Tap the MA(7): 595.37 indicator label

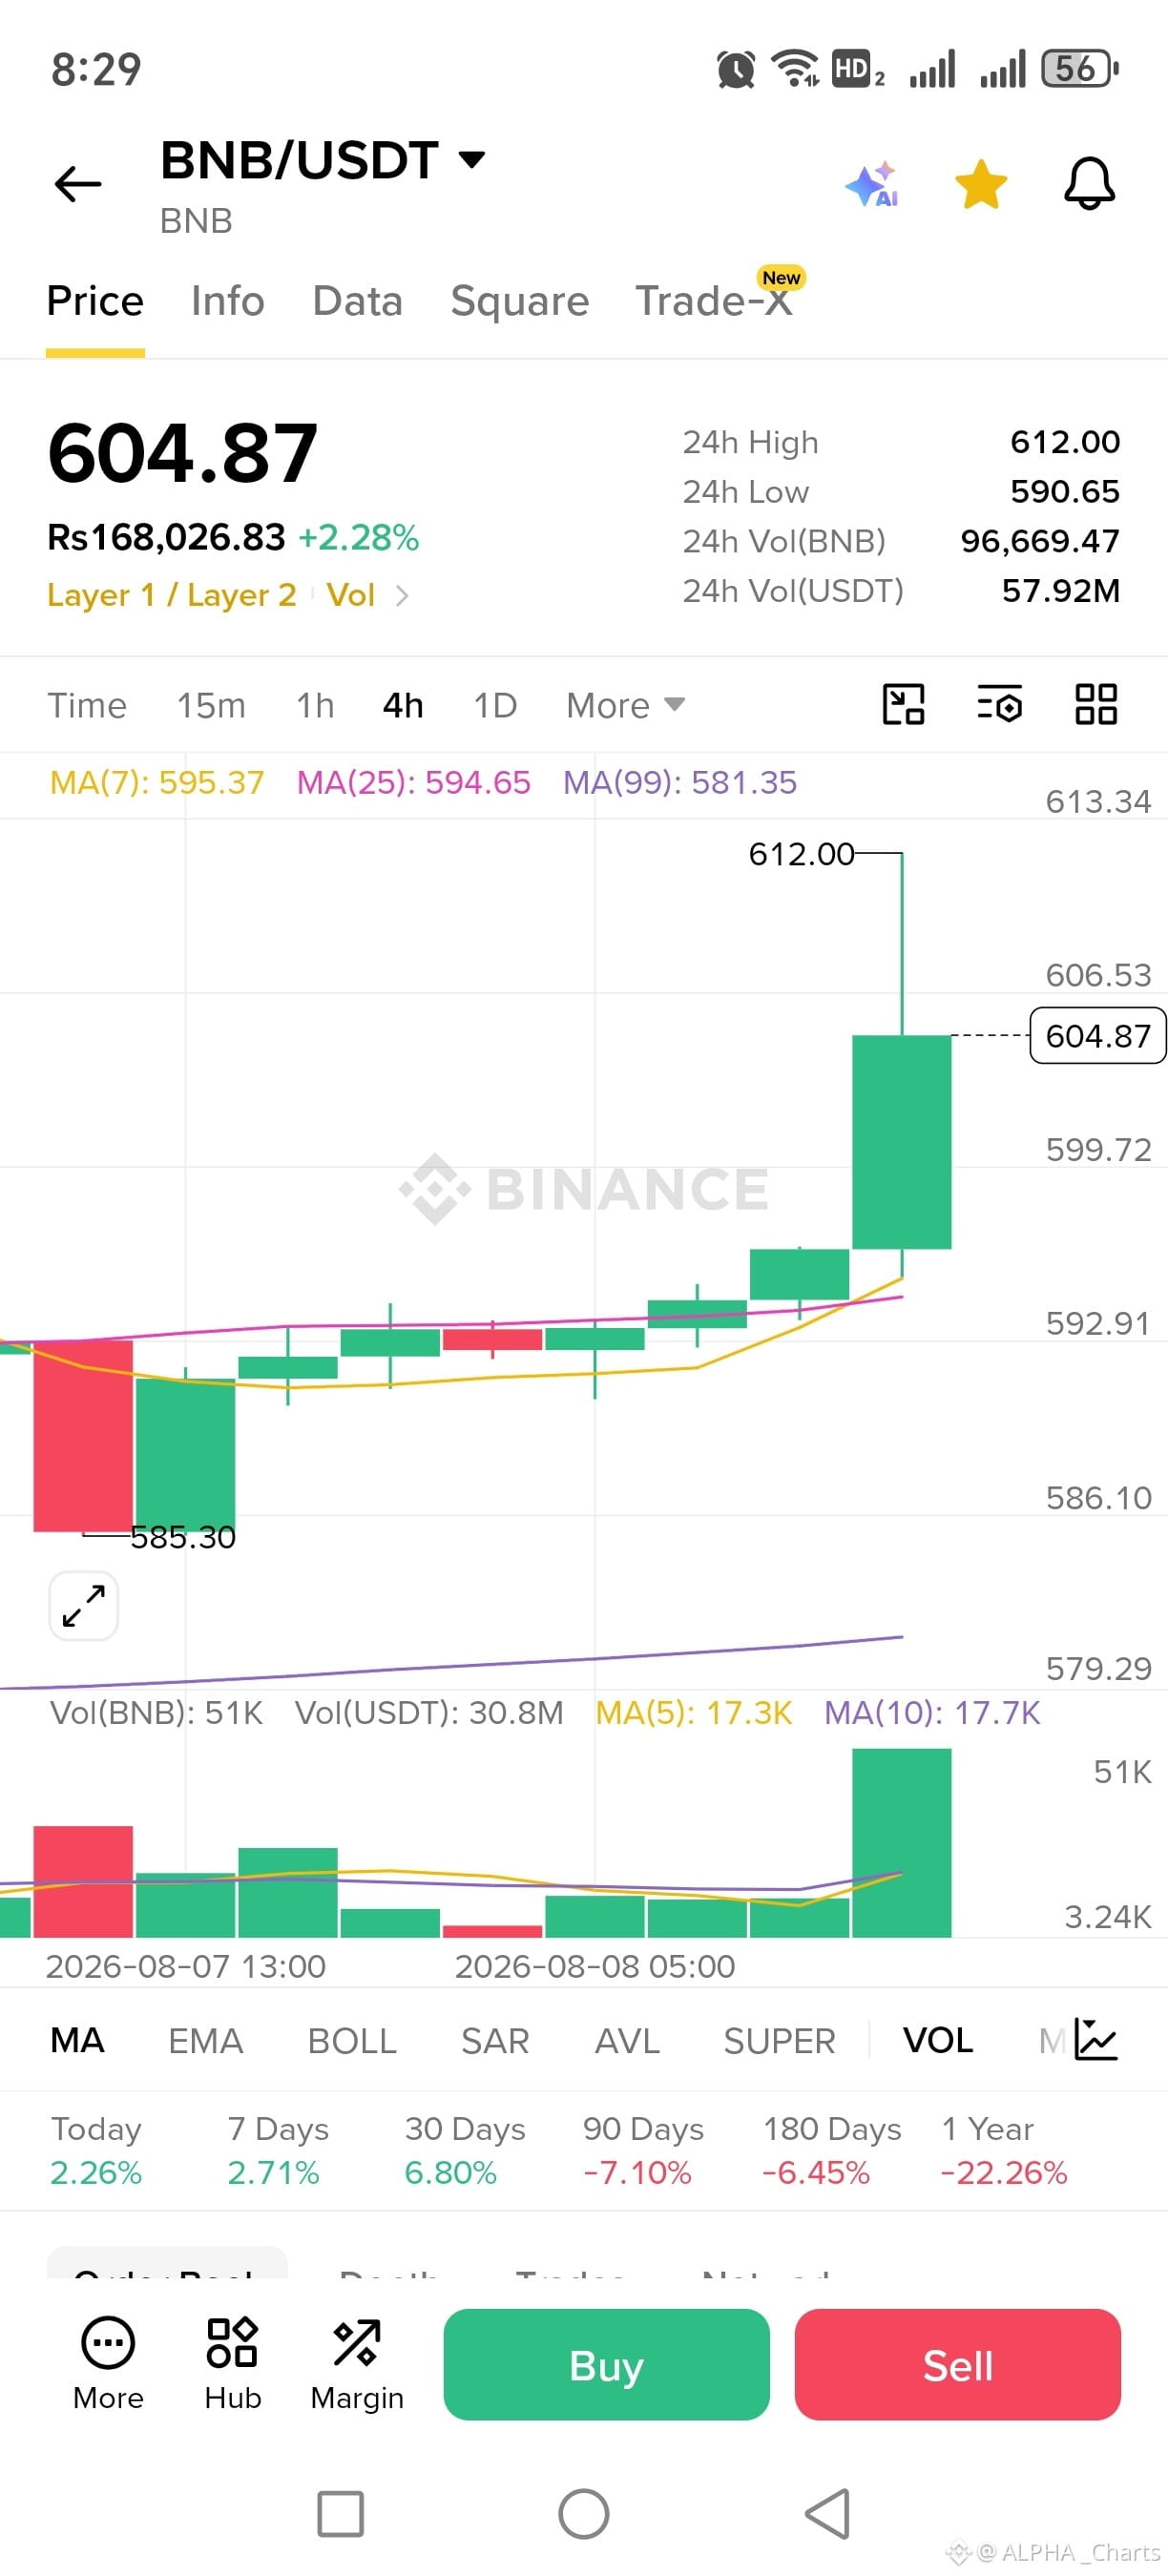157,782
